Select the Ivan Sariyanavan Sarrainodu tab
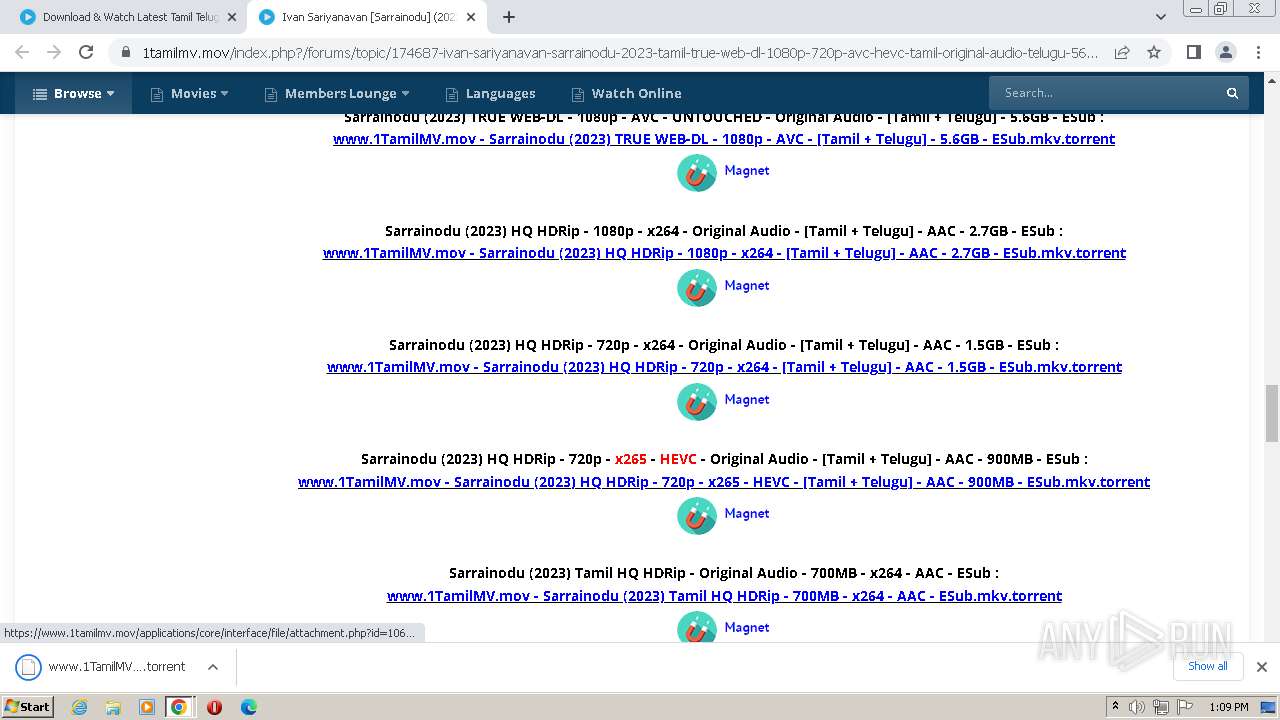 click(360, 17)
